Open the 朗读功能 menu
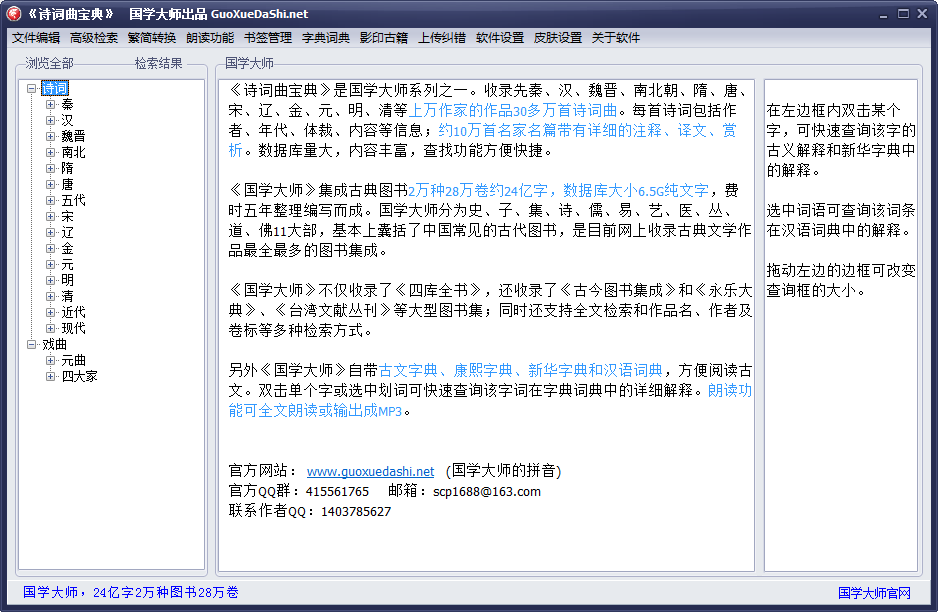938x612 pixels. (x=210, y=38)
